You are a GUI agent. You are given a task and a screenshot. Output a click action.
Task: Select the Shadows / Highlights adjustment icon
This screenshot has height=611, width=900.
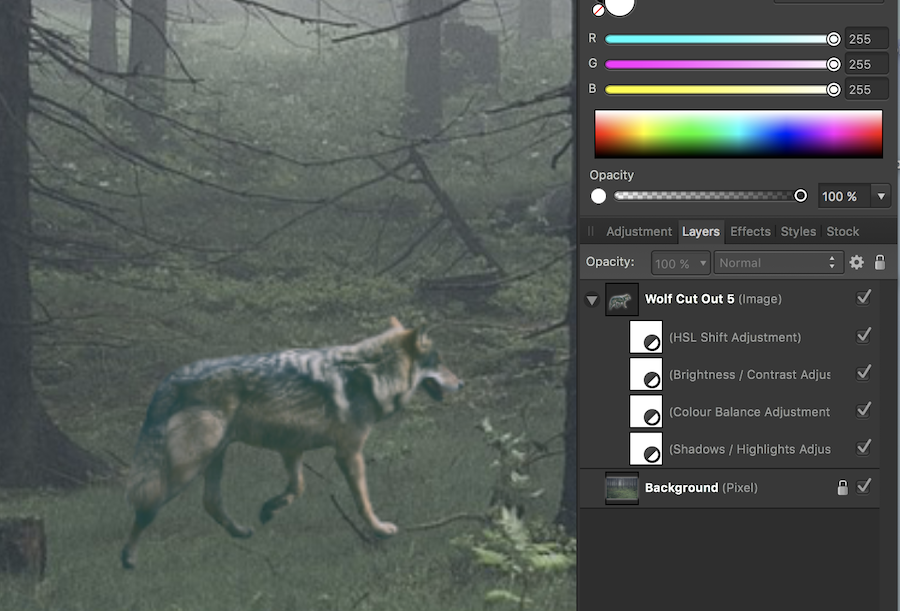tap(646, 448)
